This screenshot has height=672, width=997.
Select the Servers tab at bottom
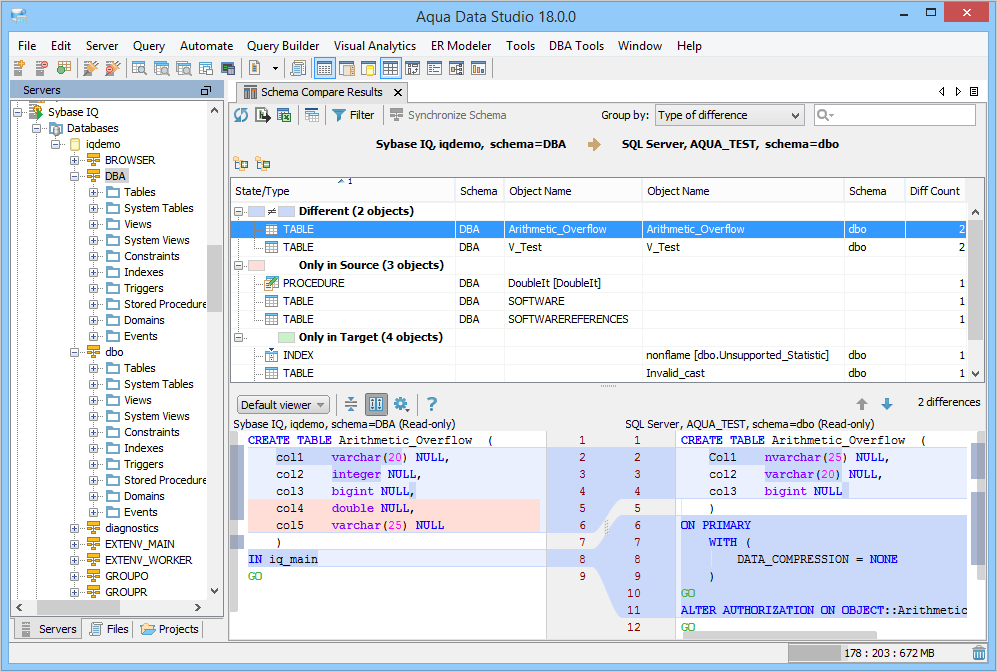click(49, 629)
